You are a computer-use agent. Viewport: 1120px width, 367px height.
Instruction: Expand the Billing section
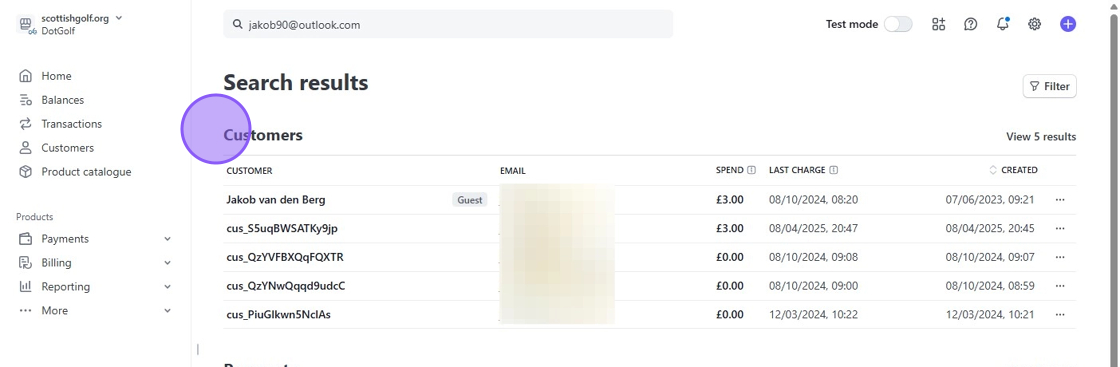[96, 263]
